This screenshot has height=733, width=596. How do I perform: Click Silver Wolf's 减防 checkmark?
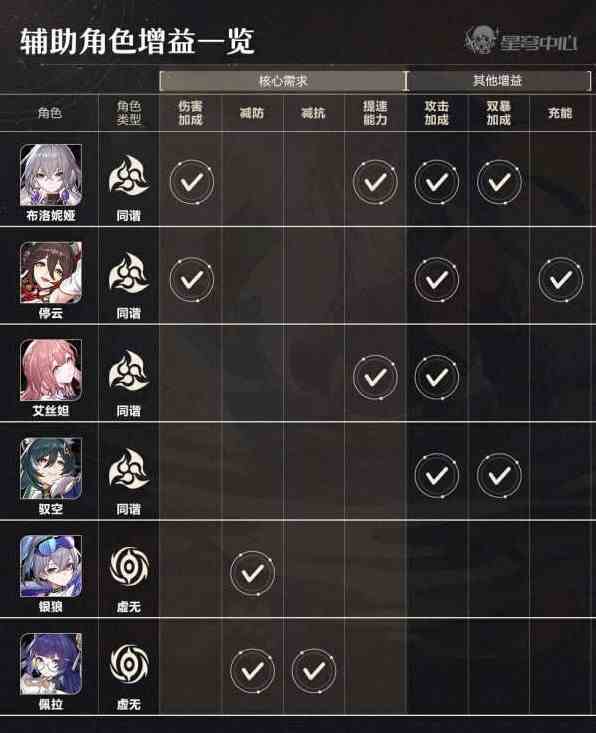[252, 573]
